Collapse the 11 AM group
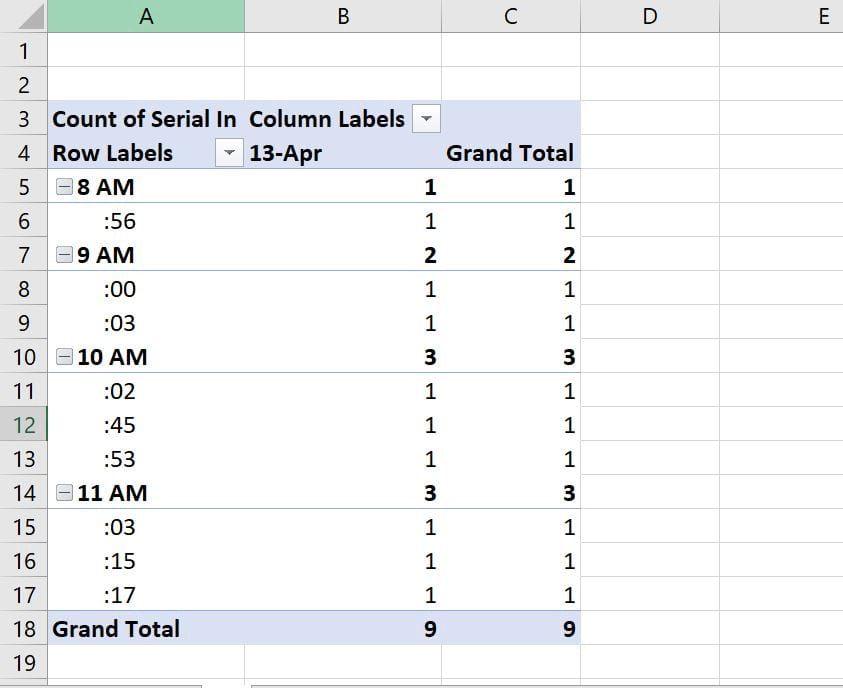The width and height of the screenshot is (843, 688). (64, 493)
